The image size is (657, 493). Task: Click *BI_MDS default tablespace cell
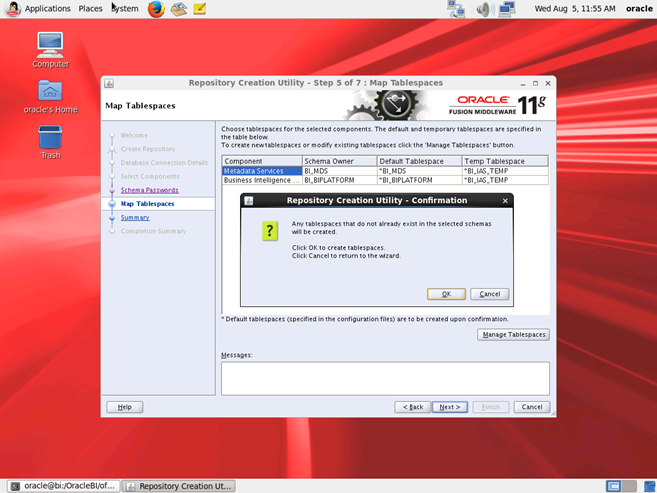pyautogui.click(x=419, y=171)
